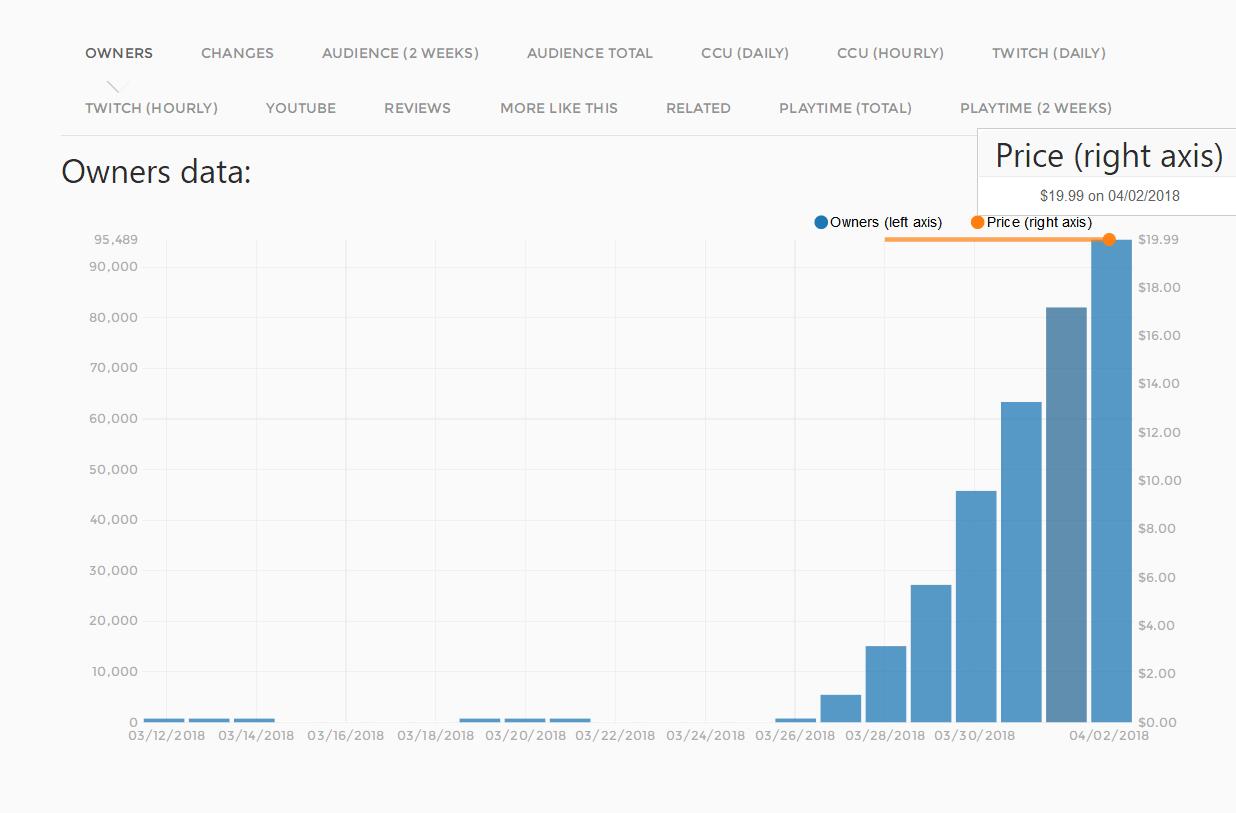Open the YouTube tab
The width and height of the screenshot is (1236, 813).
click(301, 108)
